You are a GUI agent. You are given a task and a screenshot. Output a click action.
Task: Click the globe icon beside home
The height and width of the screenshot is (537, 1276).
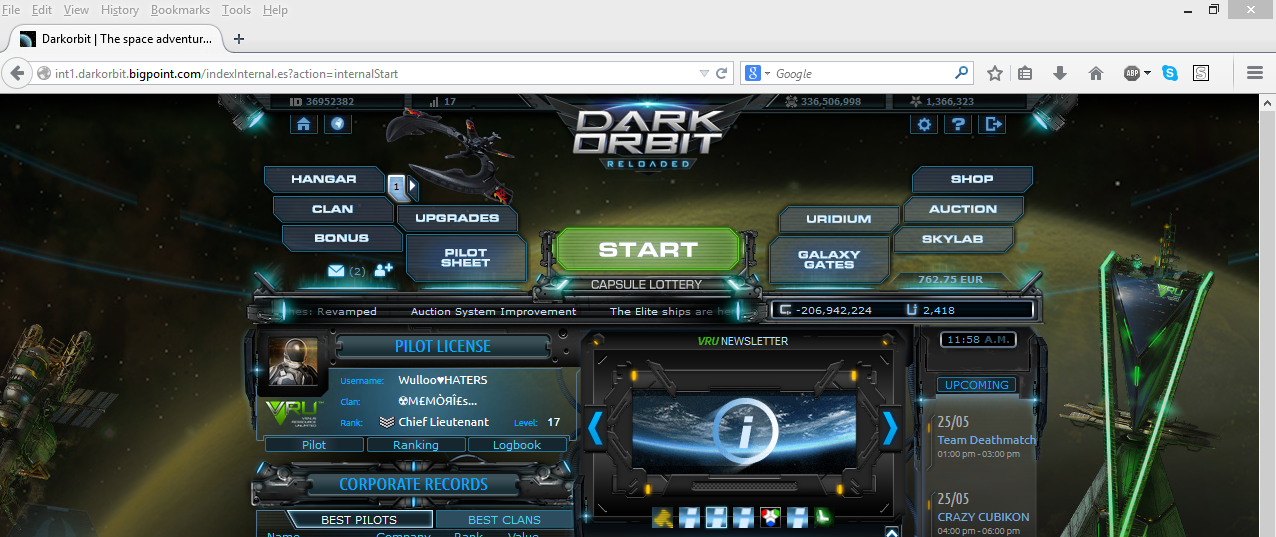(338, 124)
